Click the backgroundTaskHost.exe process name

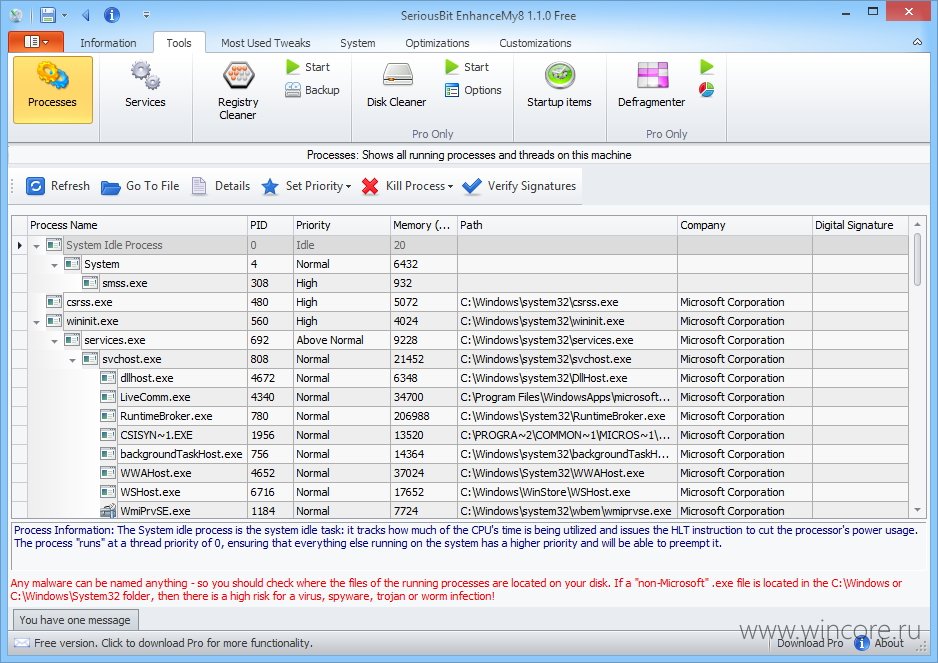click(181, 454)
